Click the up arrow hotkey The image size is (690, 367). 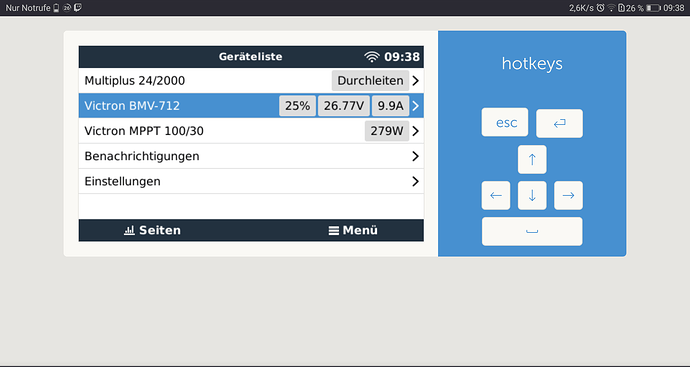532,159
